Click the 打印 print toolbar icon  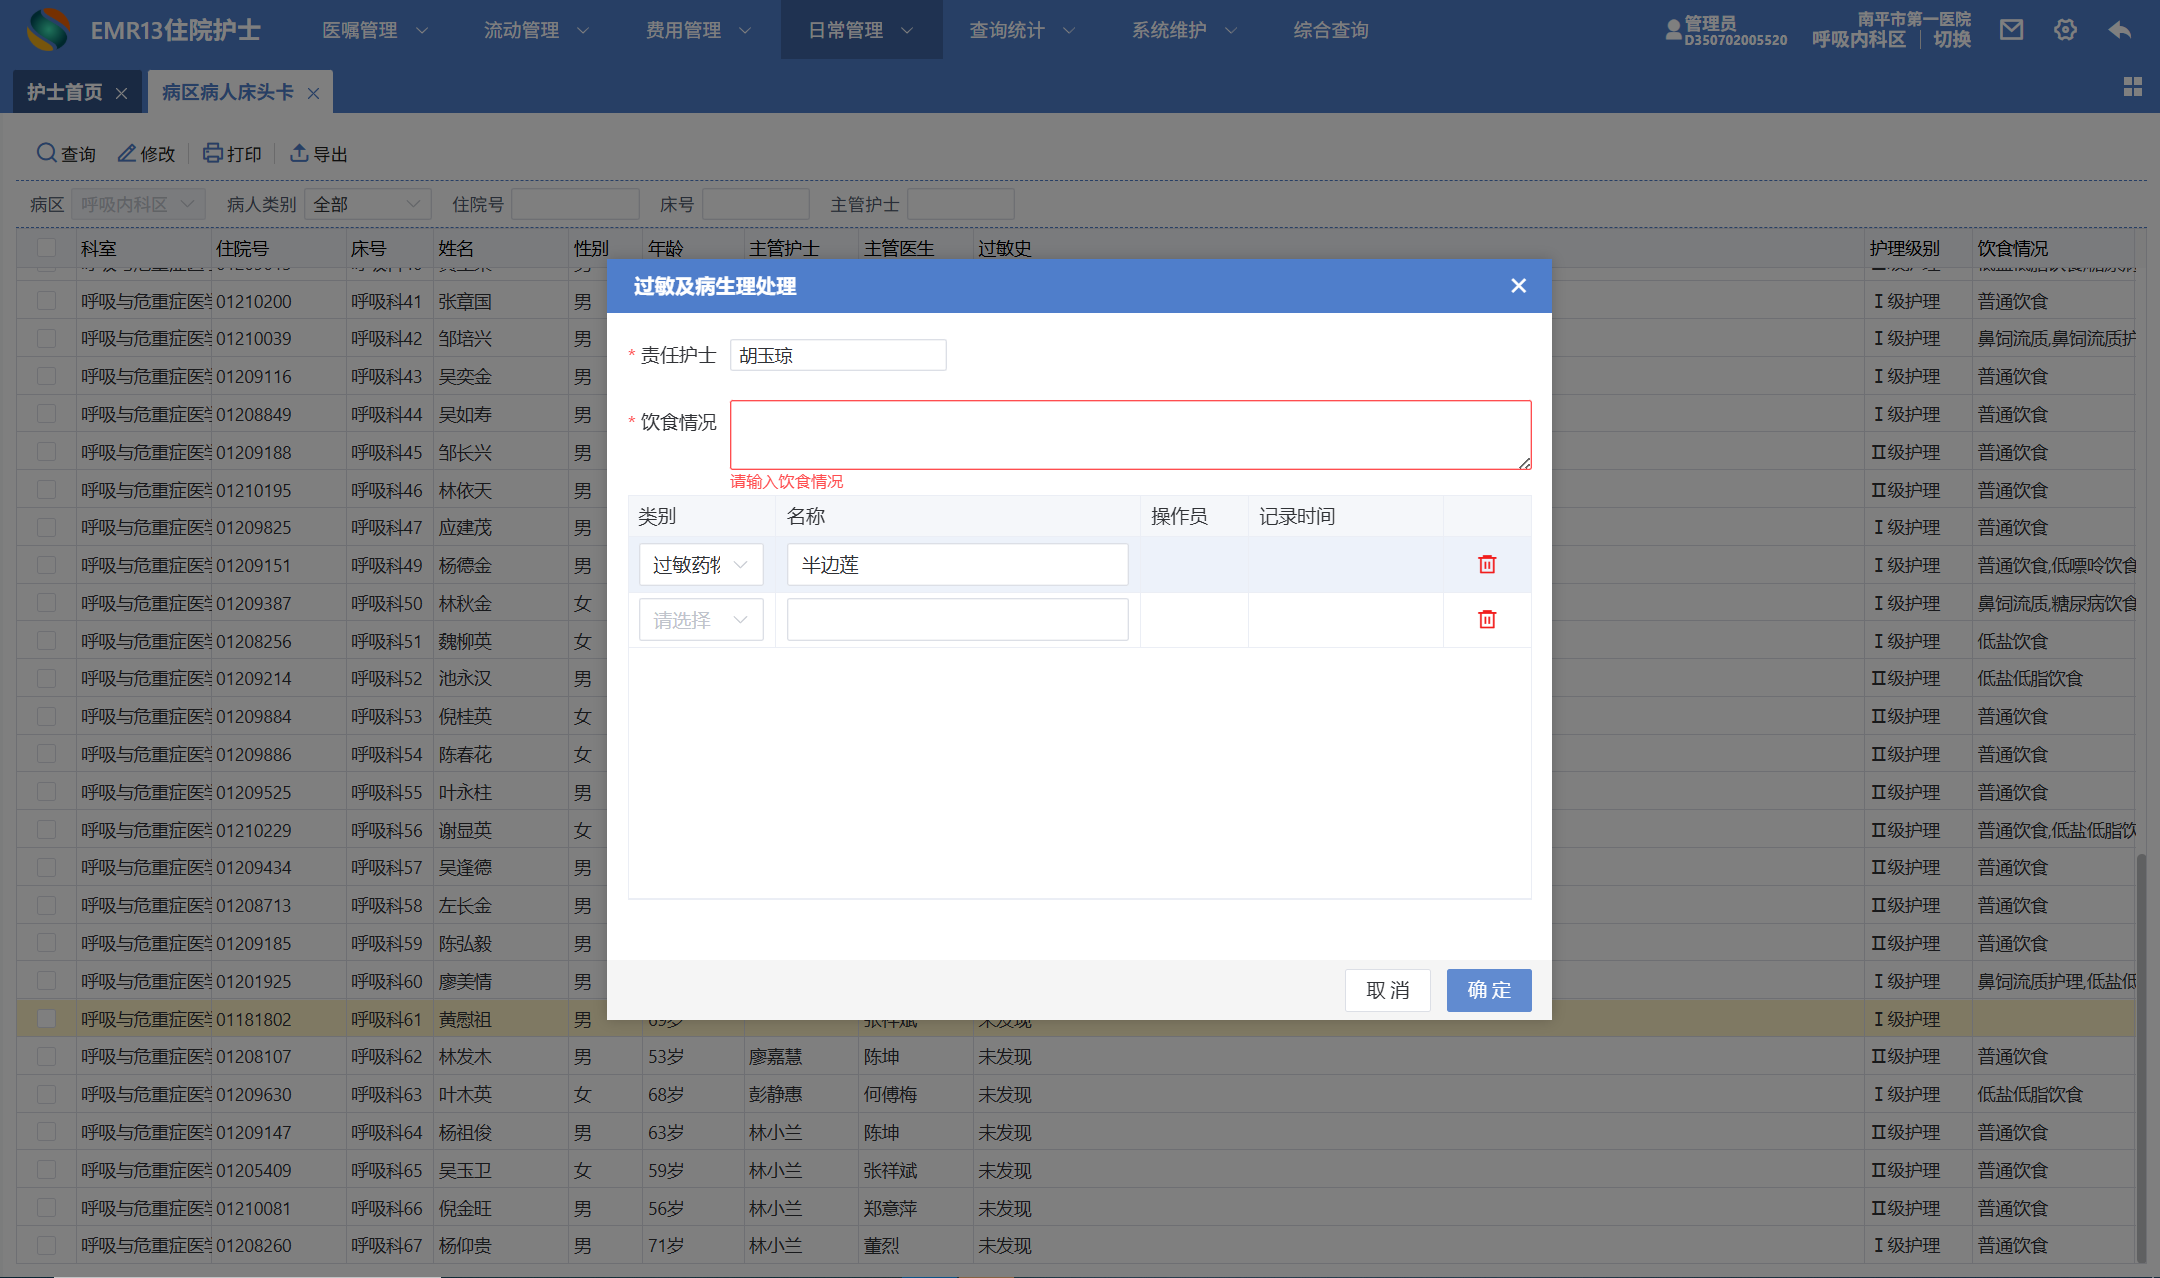pos(213,153)
